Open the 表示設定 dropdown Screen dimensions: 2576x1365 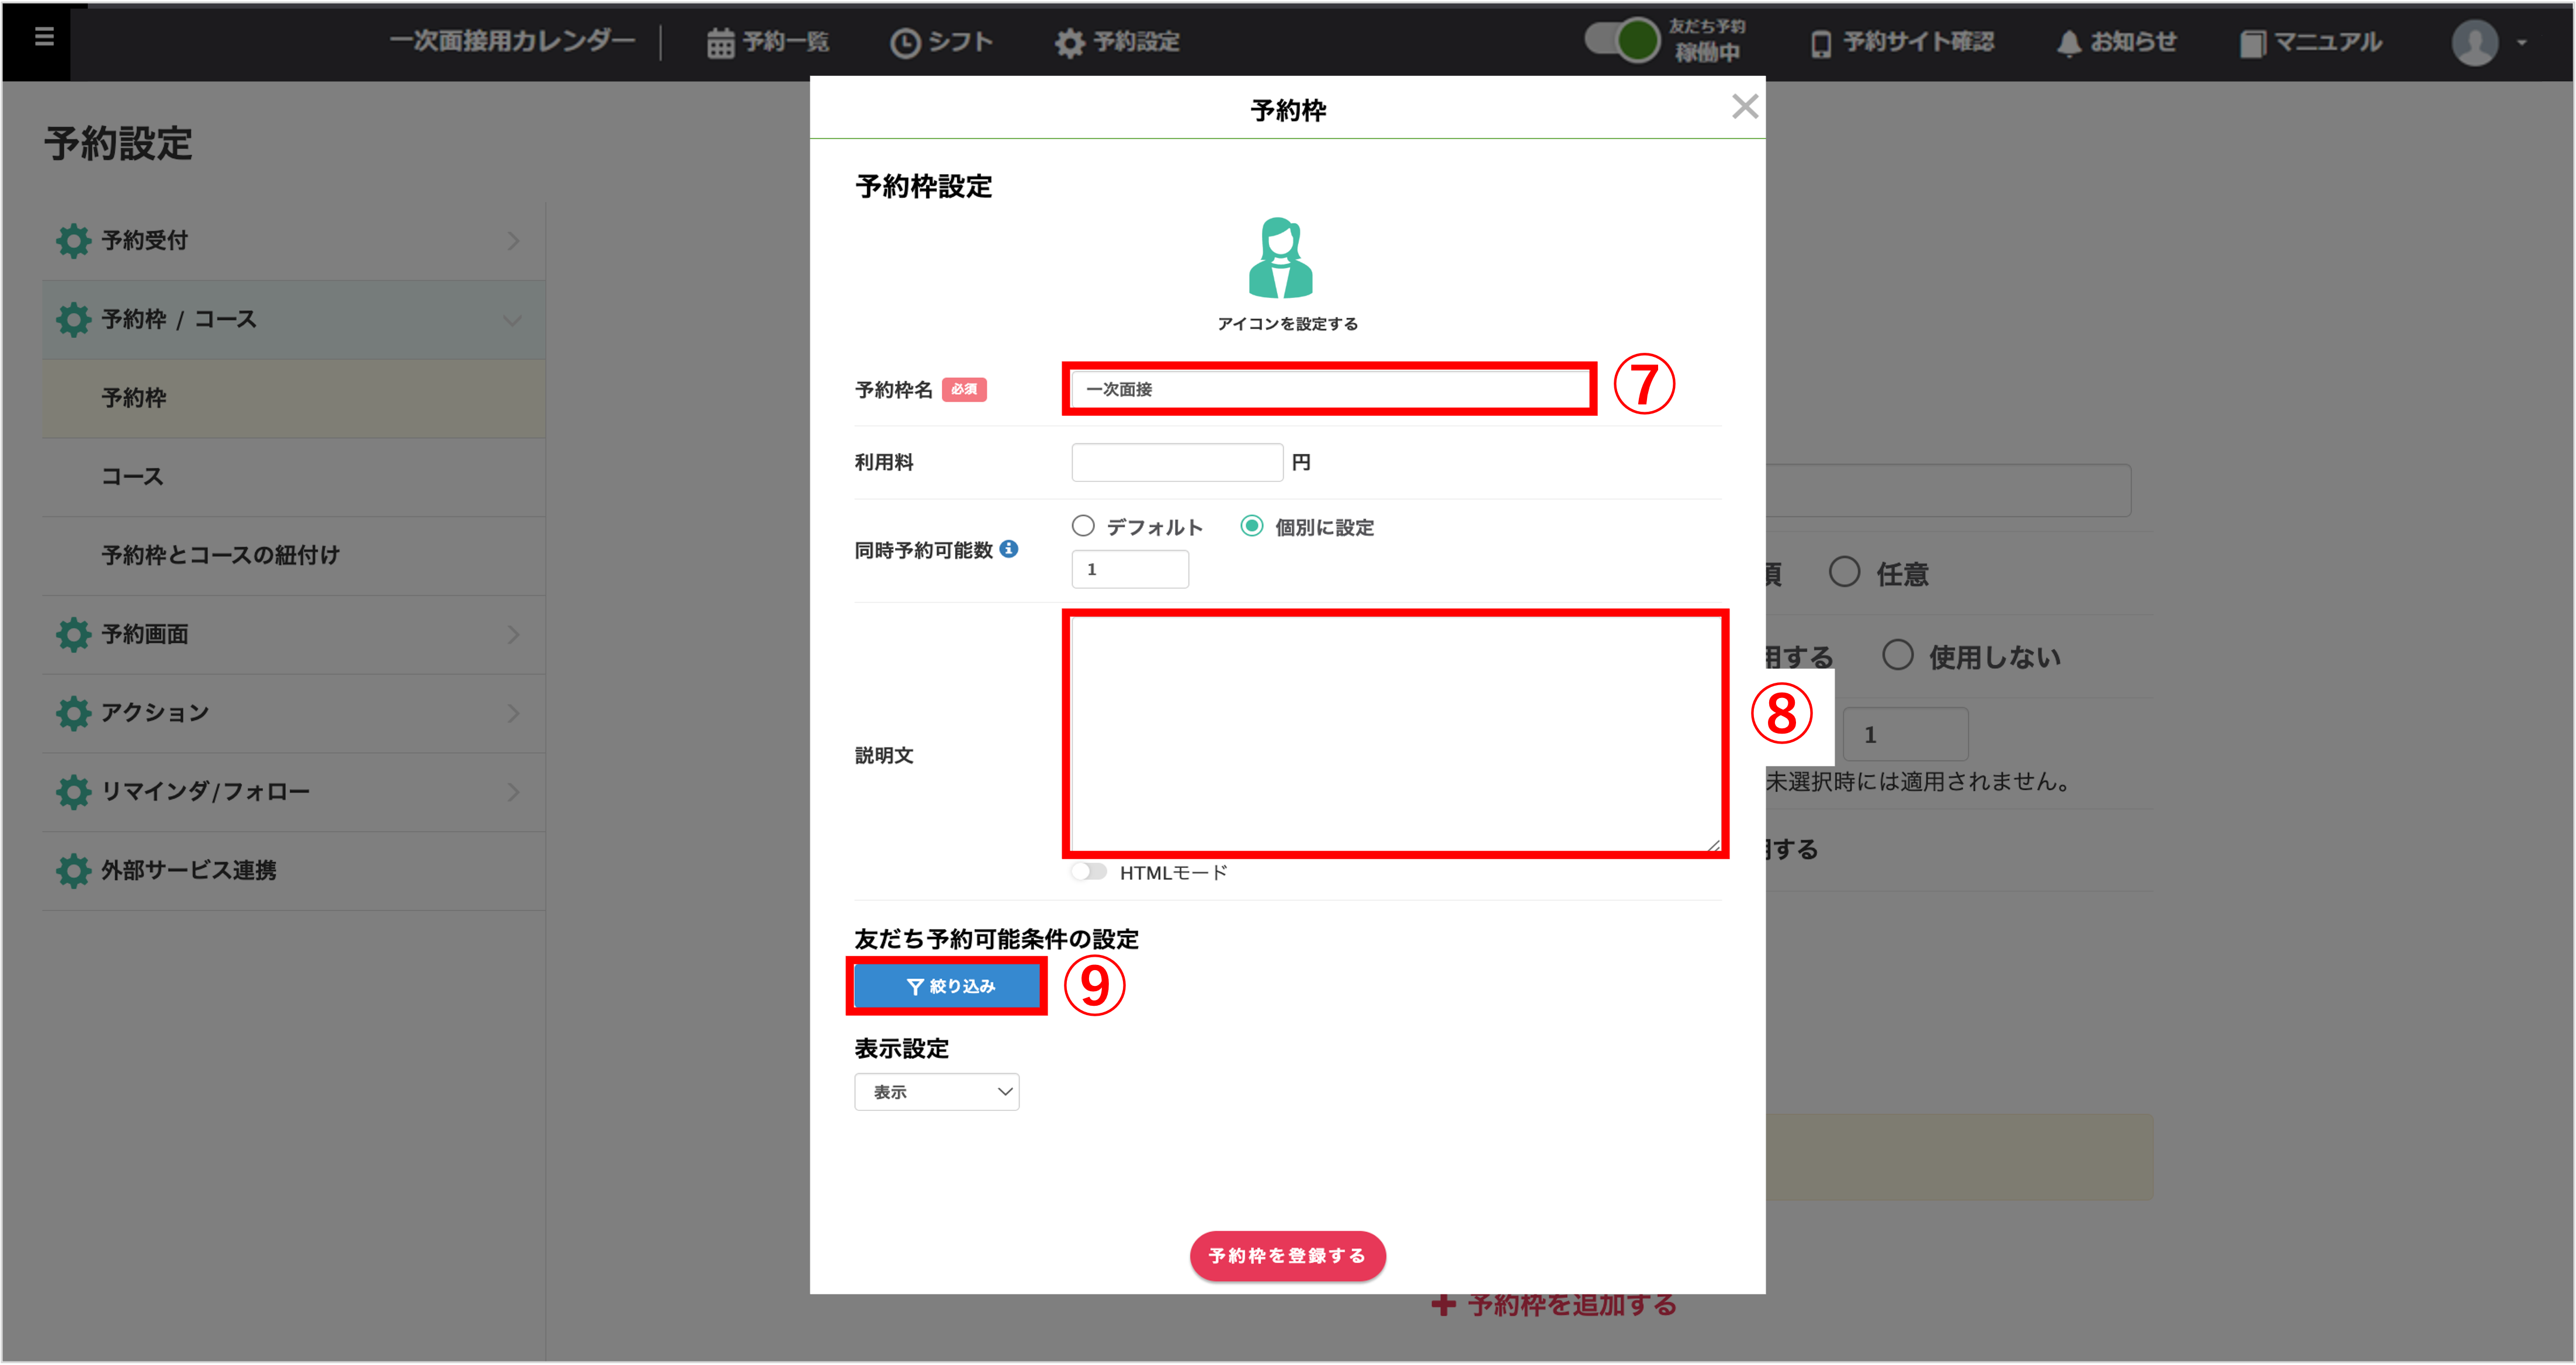click(x=936, y=1092)
